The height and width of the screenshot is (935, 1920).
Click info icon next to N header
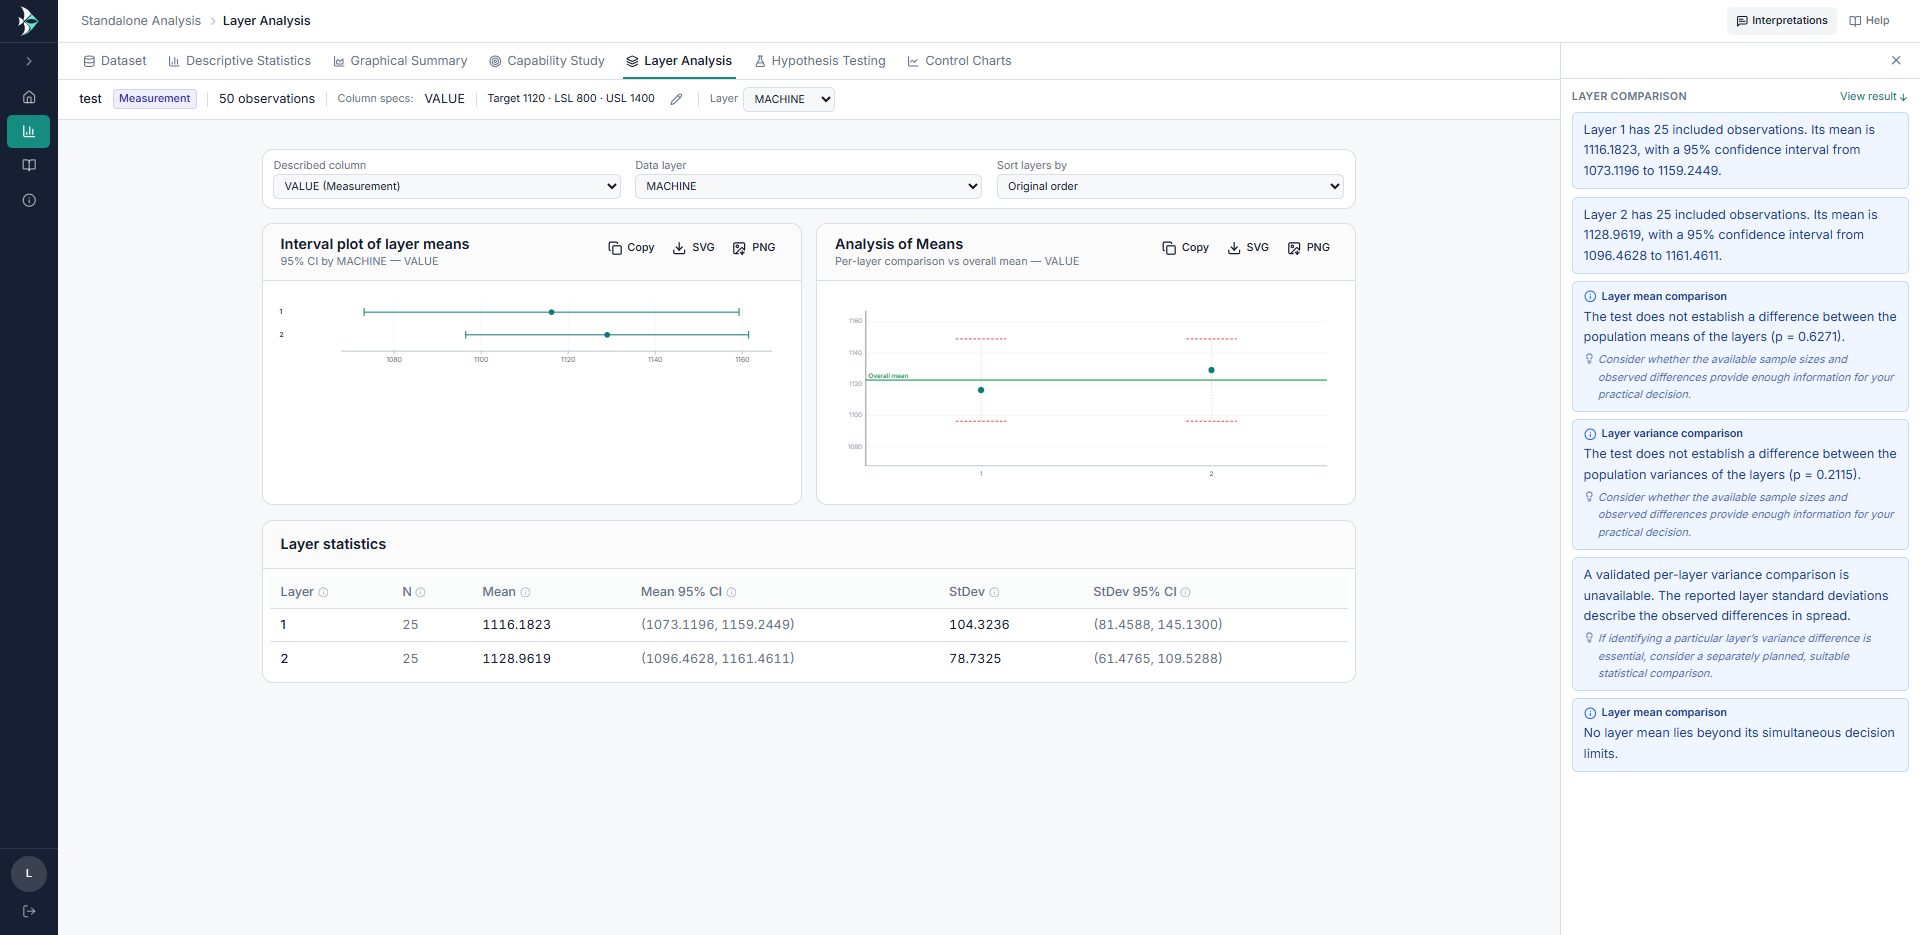point(420,593)
